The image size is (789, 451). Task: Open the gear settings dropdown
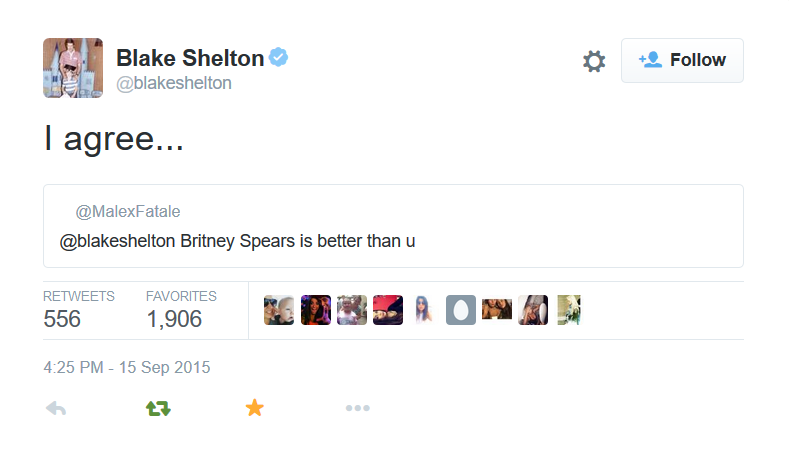[x=594, y=61]
